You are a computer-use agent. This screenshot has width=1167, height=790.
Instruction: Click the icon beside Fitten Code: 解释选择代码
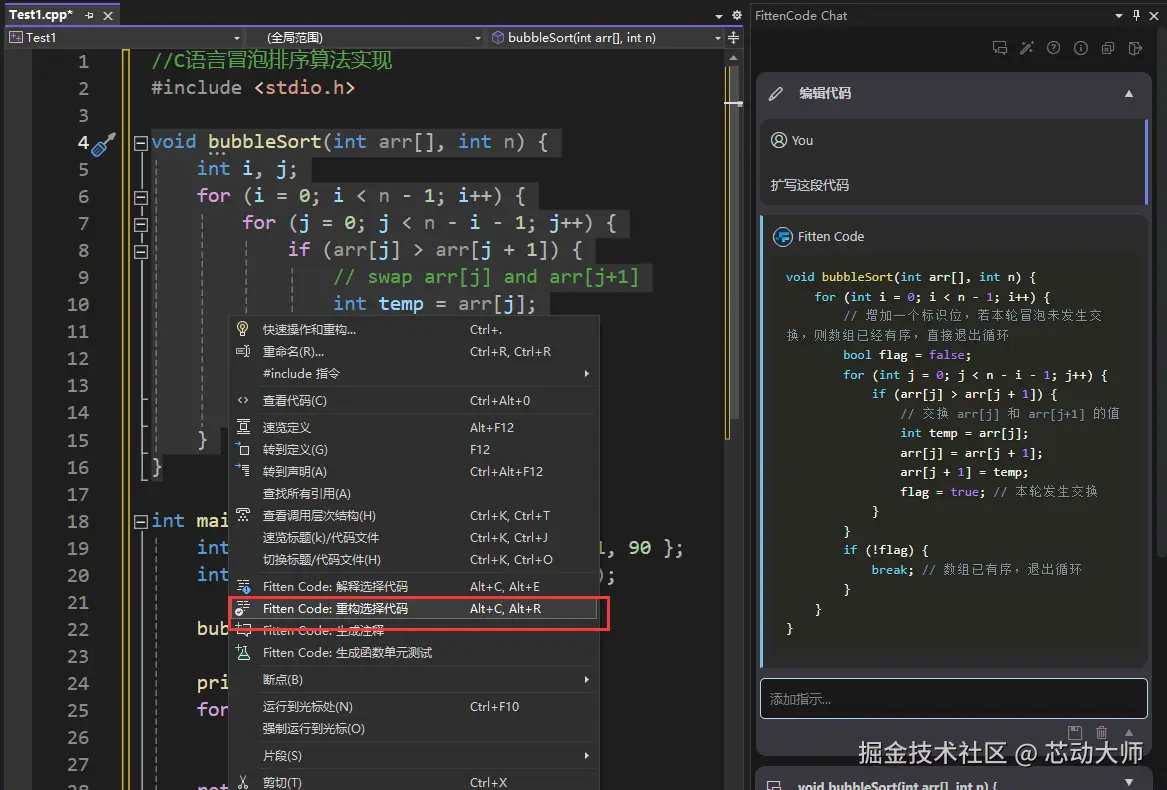[243, 587]
